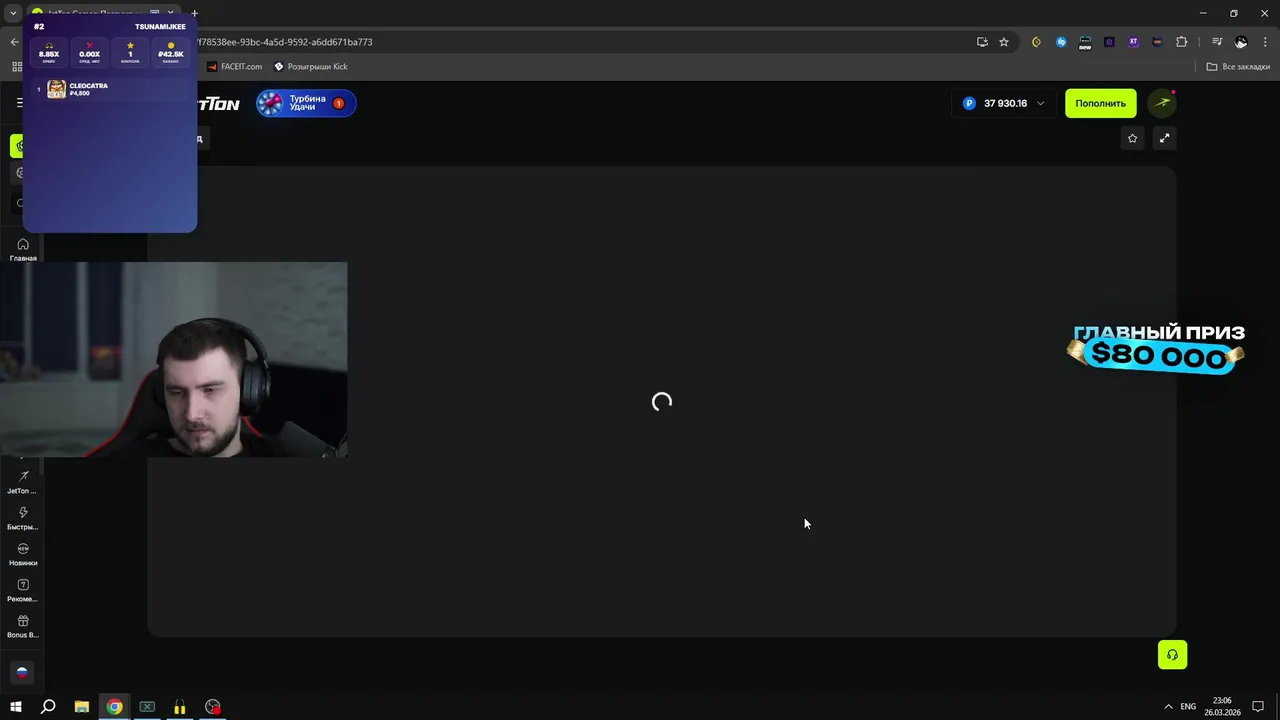Open Главная in the left sidebar
Image resolution: width=1280 pixels, height=720 pixels.
23,250
